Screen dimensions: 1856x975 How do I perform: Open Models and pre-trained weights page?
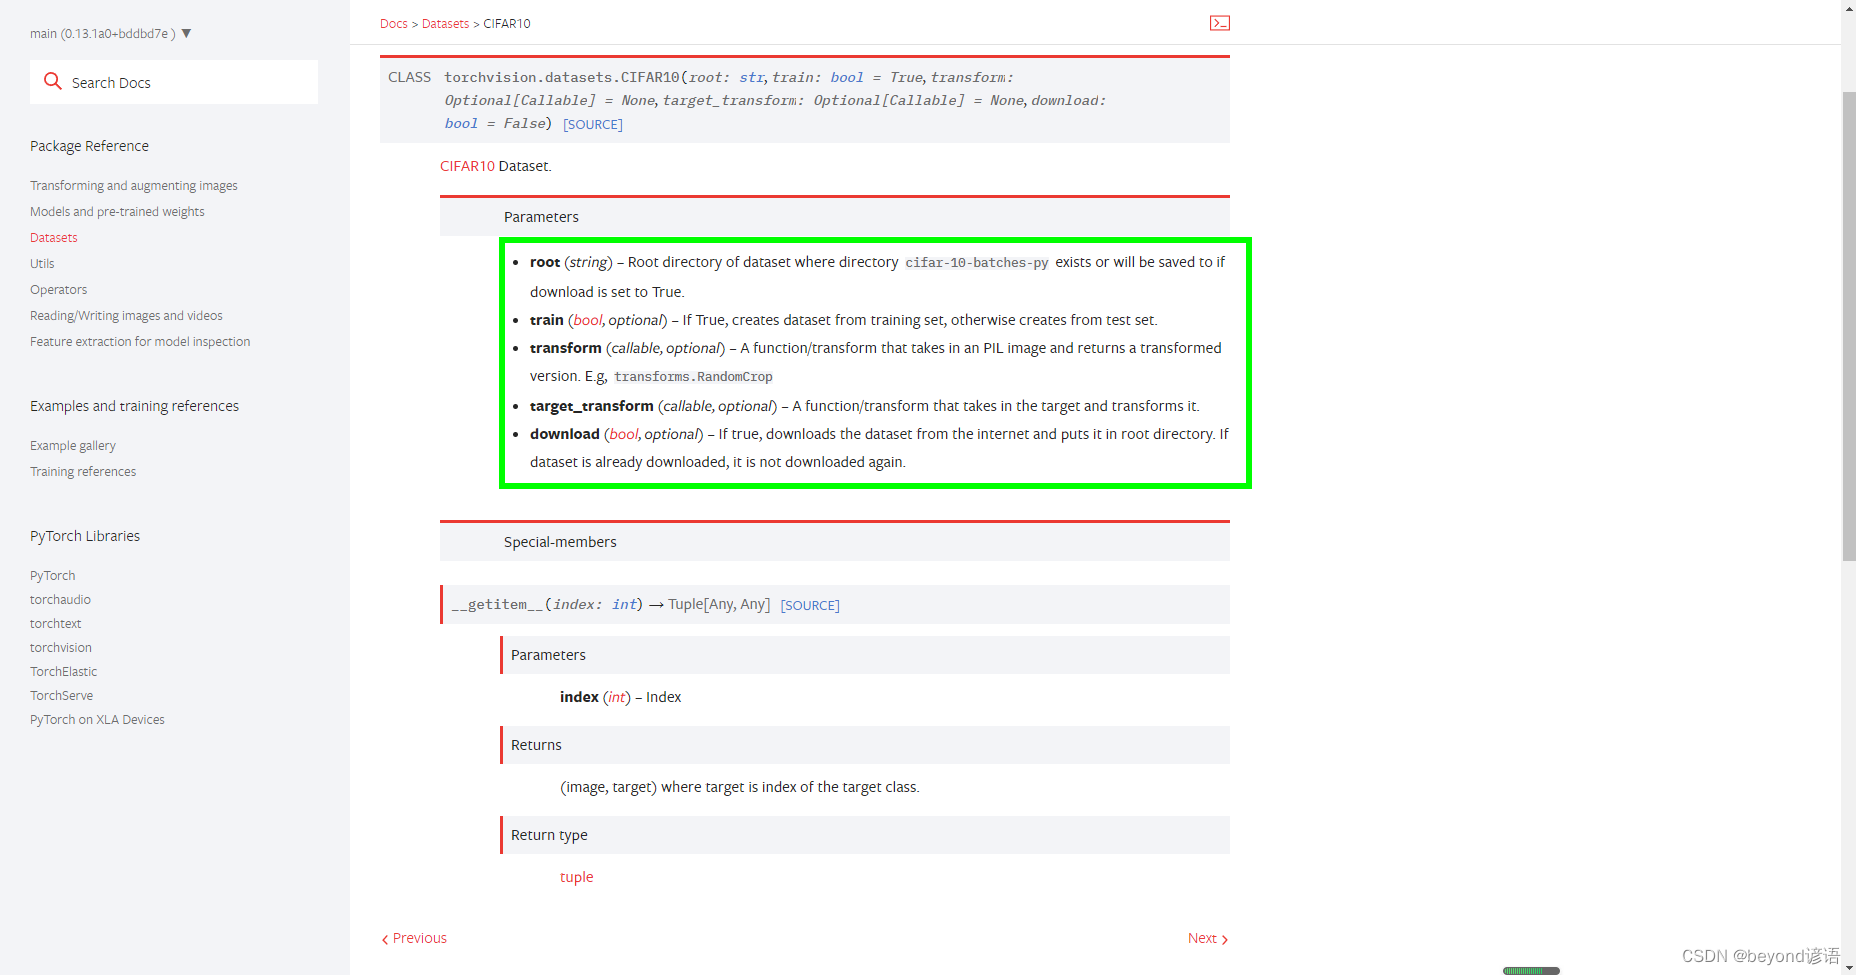click(x=117, y=212)
